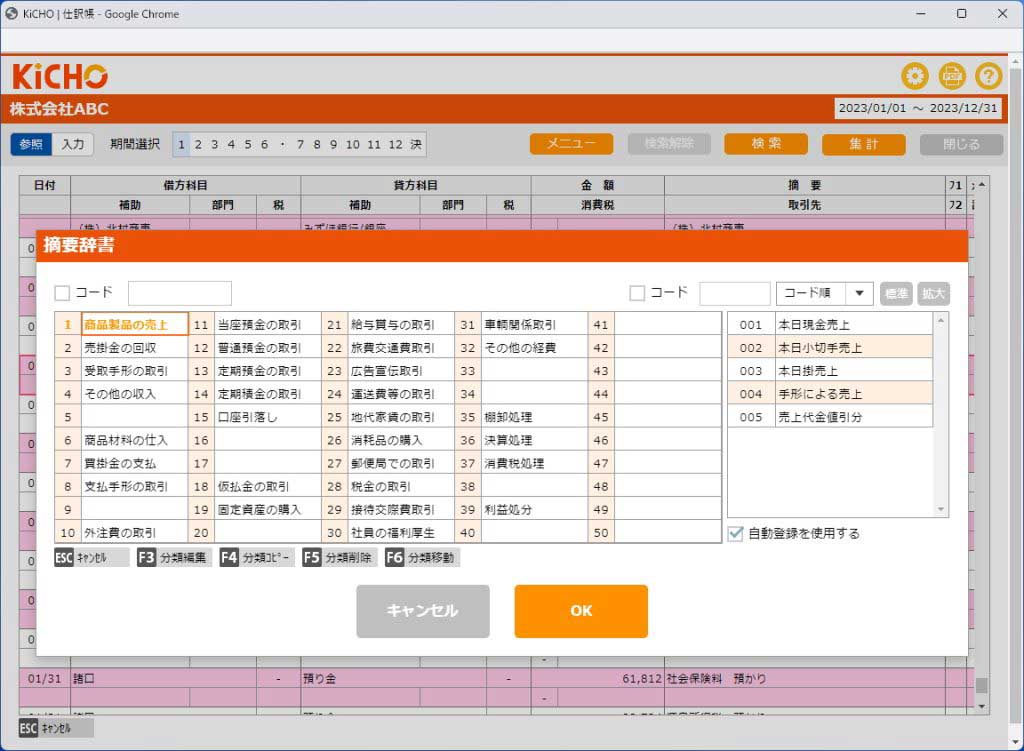Screen dimensions: 1024x751
Task: Select category 買掛金の支払
Action: [x=135, y=463]
